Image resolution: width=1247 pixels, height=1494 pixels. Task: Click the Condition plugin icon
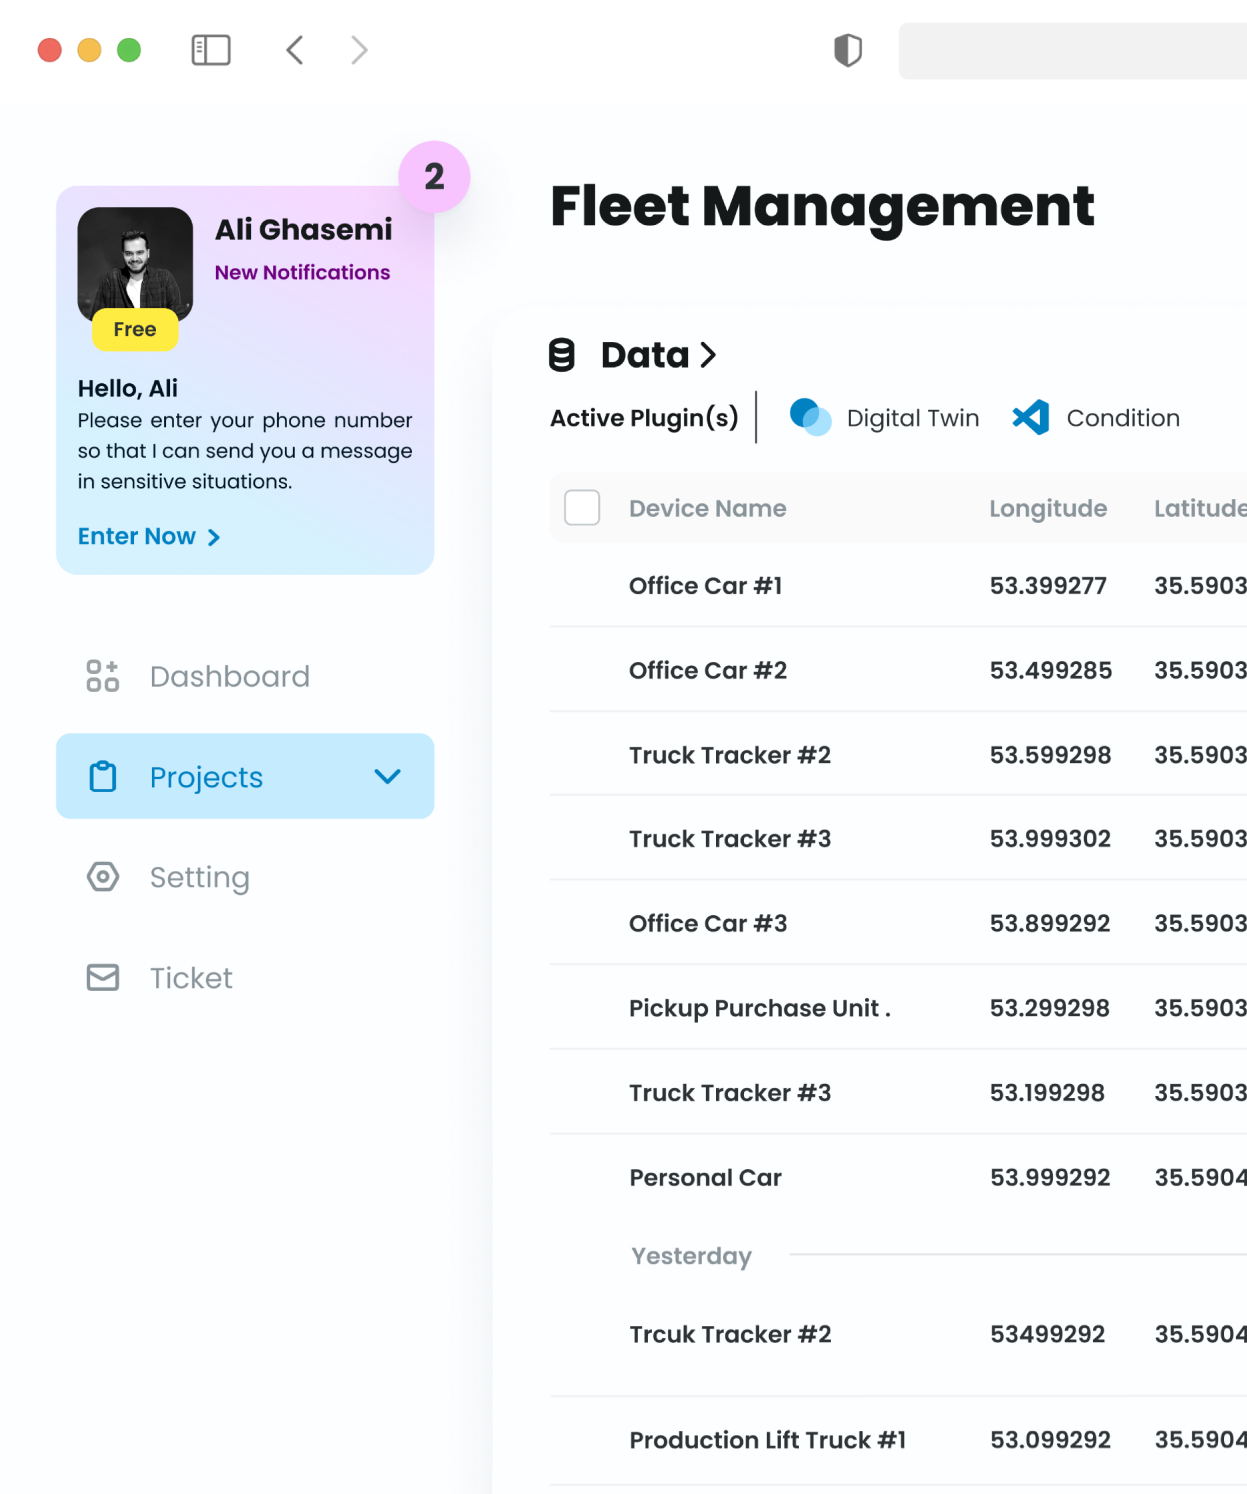(x=1031, y=417)
